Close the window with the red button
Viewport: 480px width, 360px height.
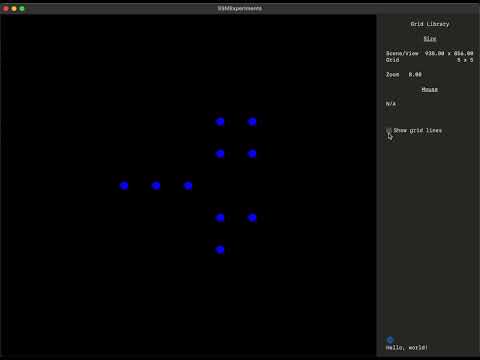(x=6, y=8)
